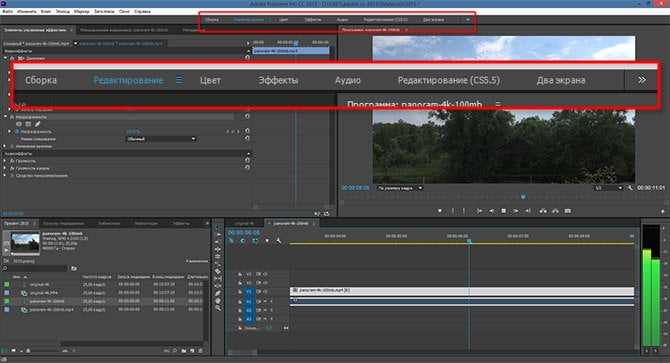Image resolution: width=670 pixels, height=363 pixels.
Task: Hide track V2 output with eye
Action: tap(265, 283)
